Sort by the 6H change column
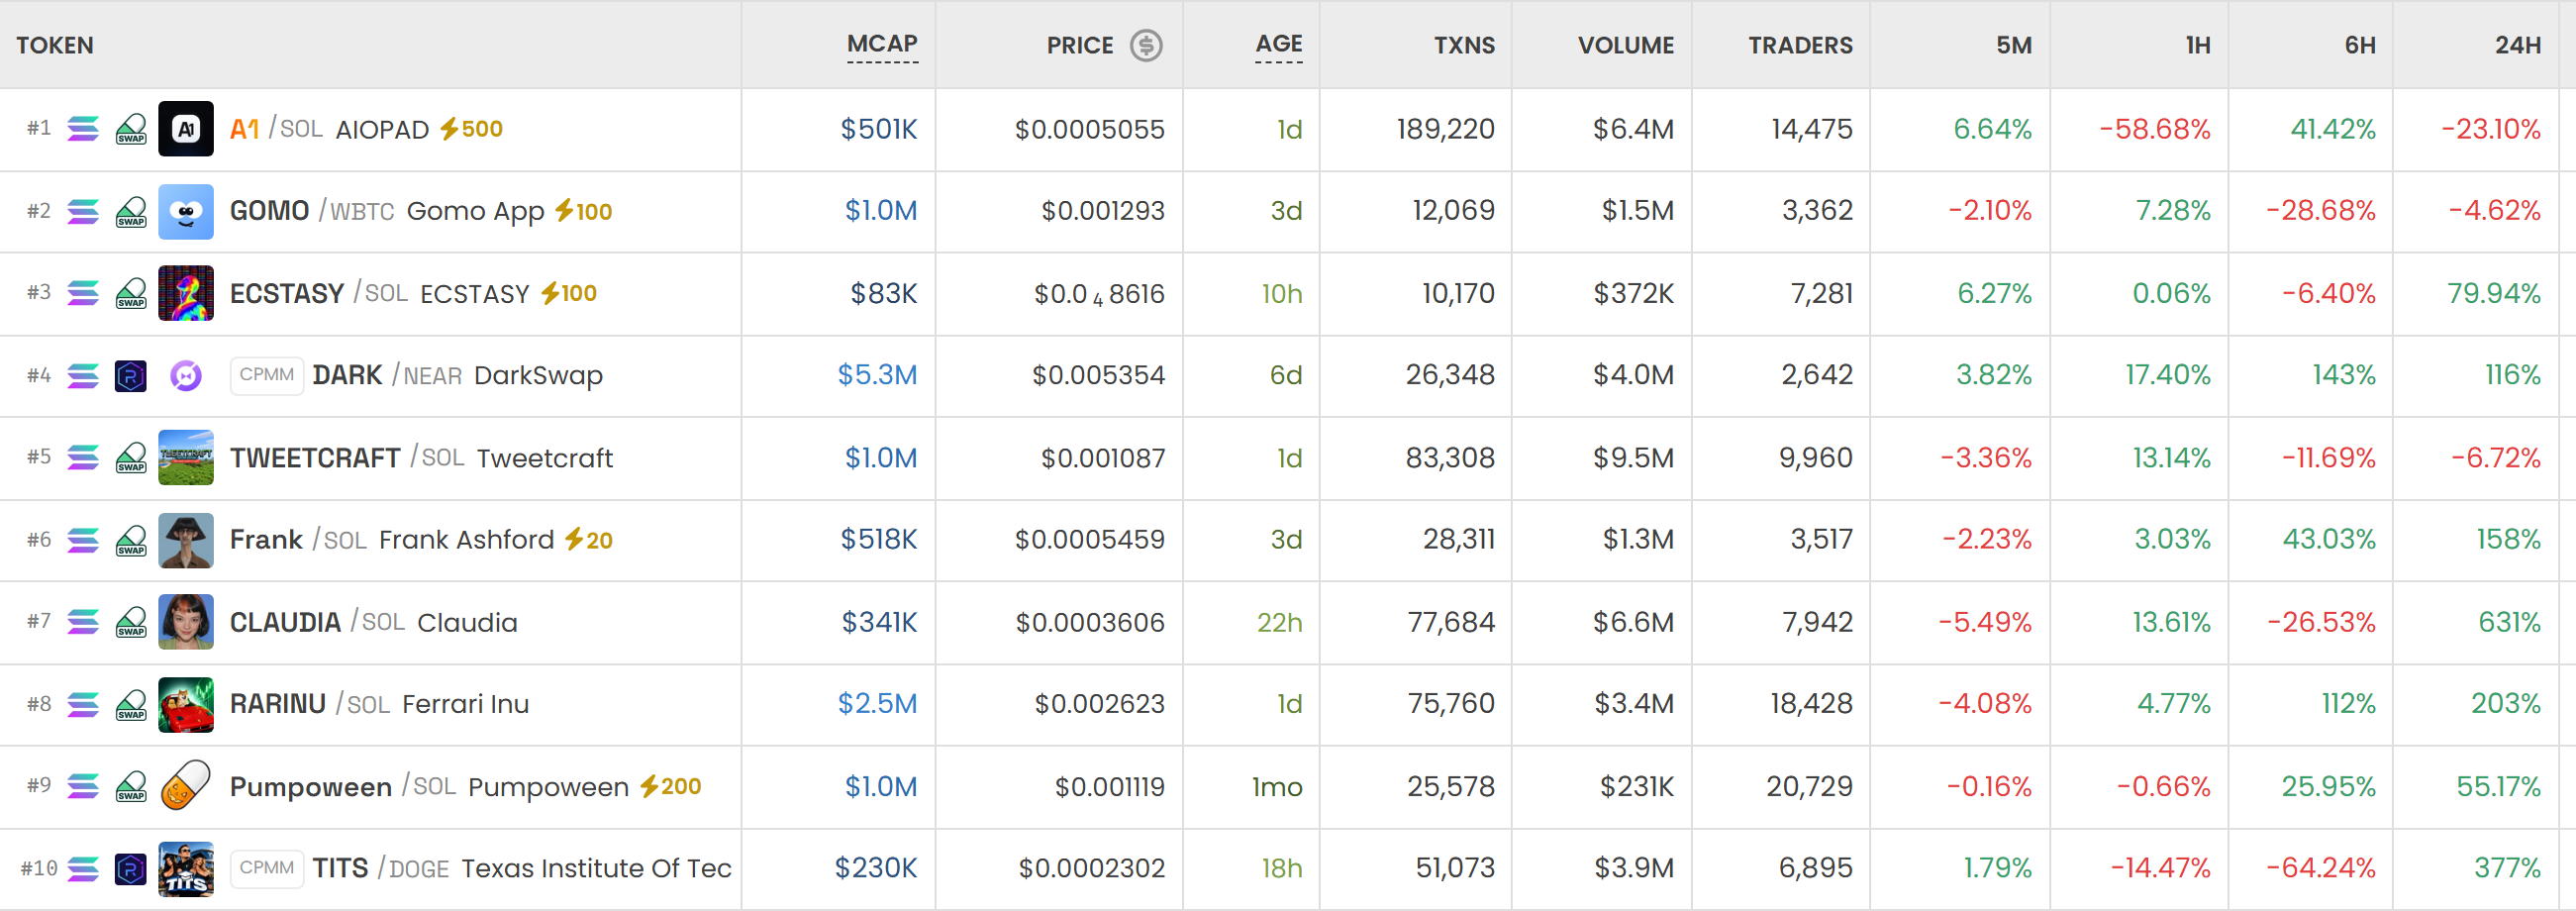This screenshot has width=2576, height=911. [2360, 45]
